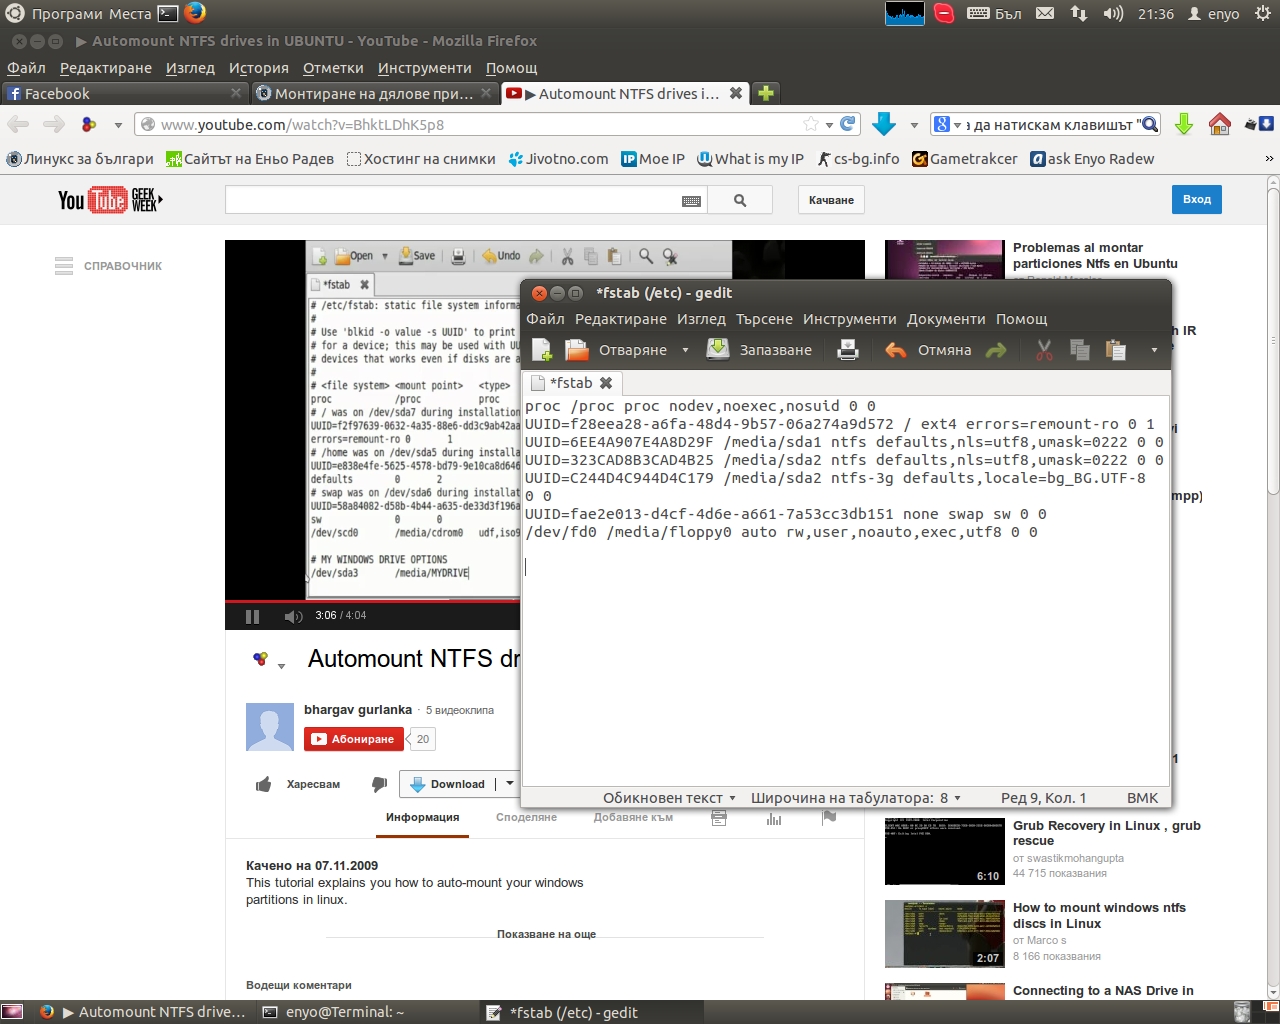
Task: Open What is my IP bookmark
Action: (750, 159)
